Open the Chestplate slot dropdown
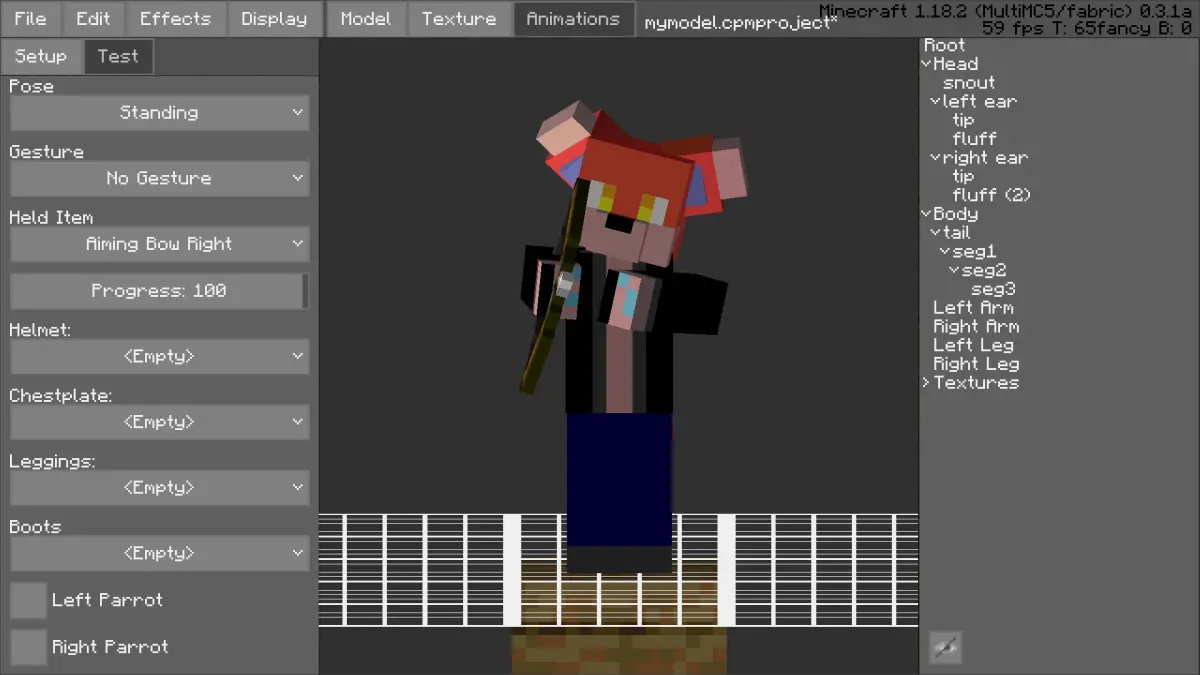Image resolution: width=1200 pixels, height=675 pixels. [x=160, y=422]
